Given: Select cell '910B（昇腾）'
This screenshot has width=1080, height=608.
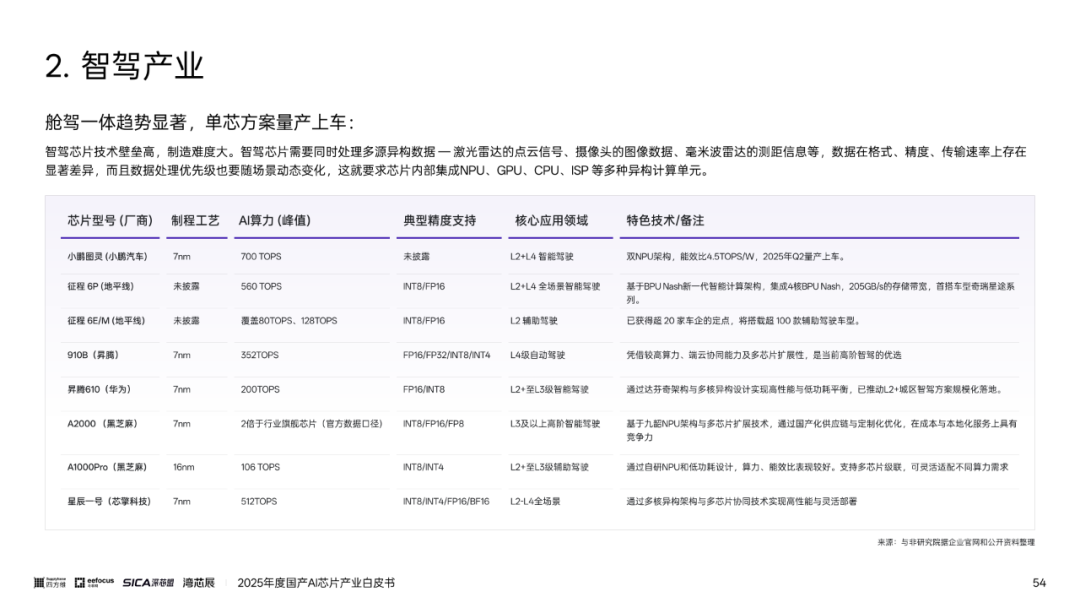Looking at the screenshot, I should pos(93,355).
